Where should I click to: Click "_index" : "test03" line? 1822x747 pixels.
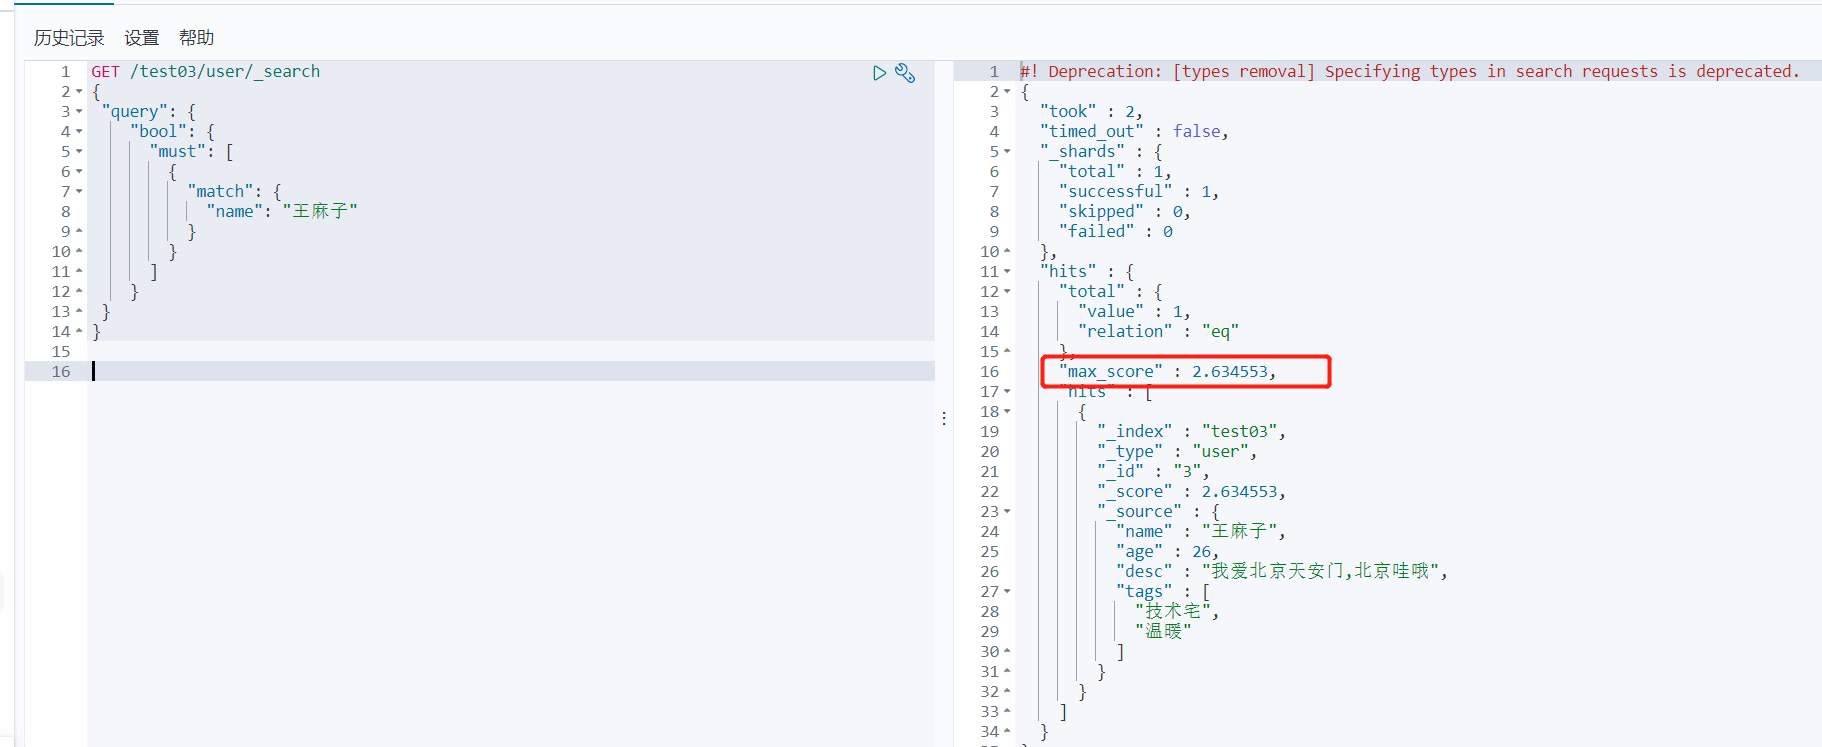click(1192, 431)
